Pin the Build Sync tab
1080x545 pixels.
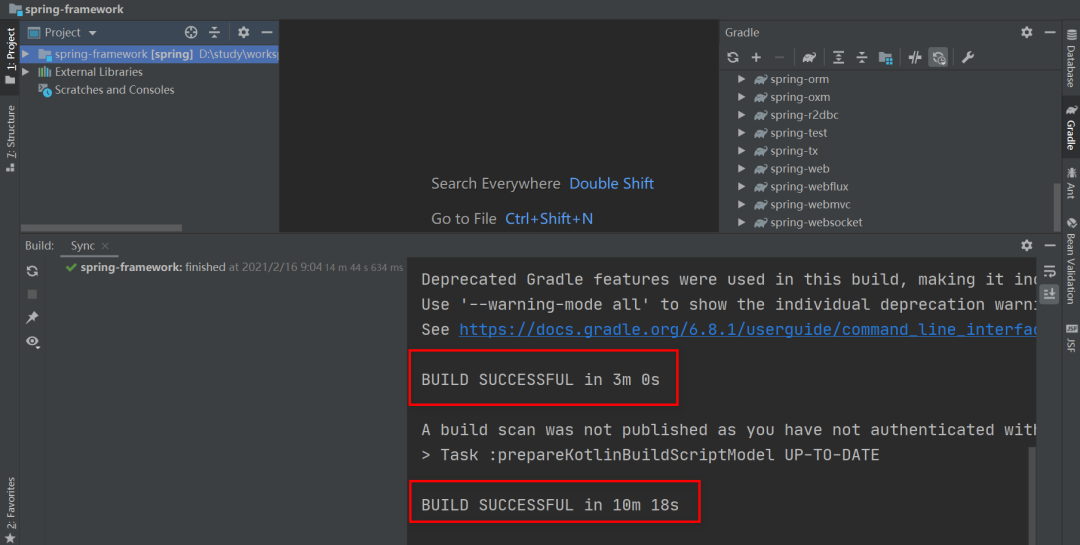coord(32,318)
